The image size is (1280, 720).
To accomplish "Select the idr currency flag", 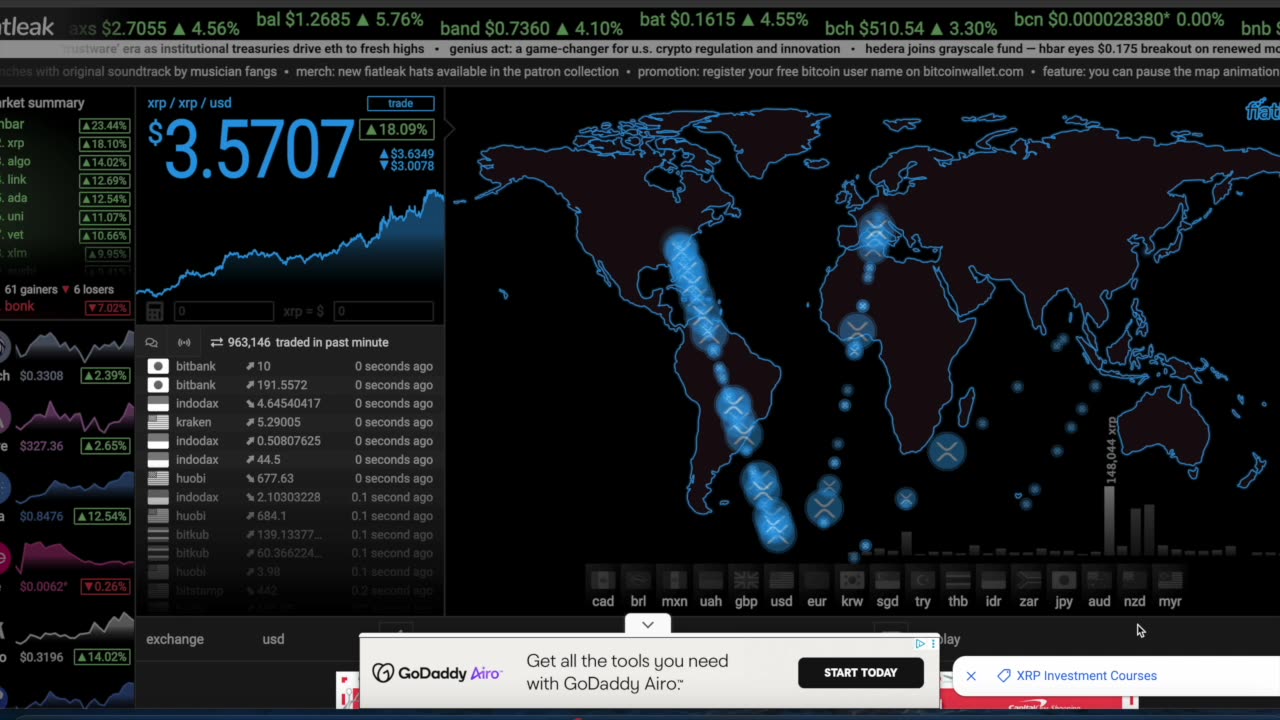I will [993, 580].
